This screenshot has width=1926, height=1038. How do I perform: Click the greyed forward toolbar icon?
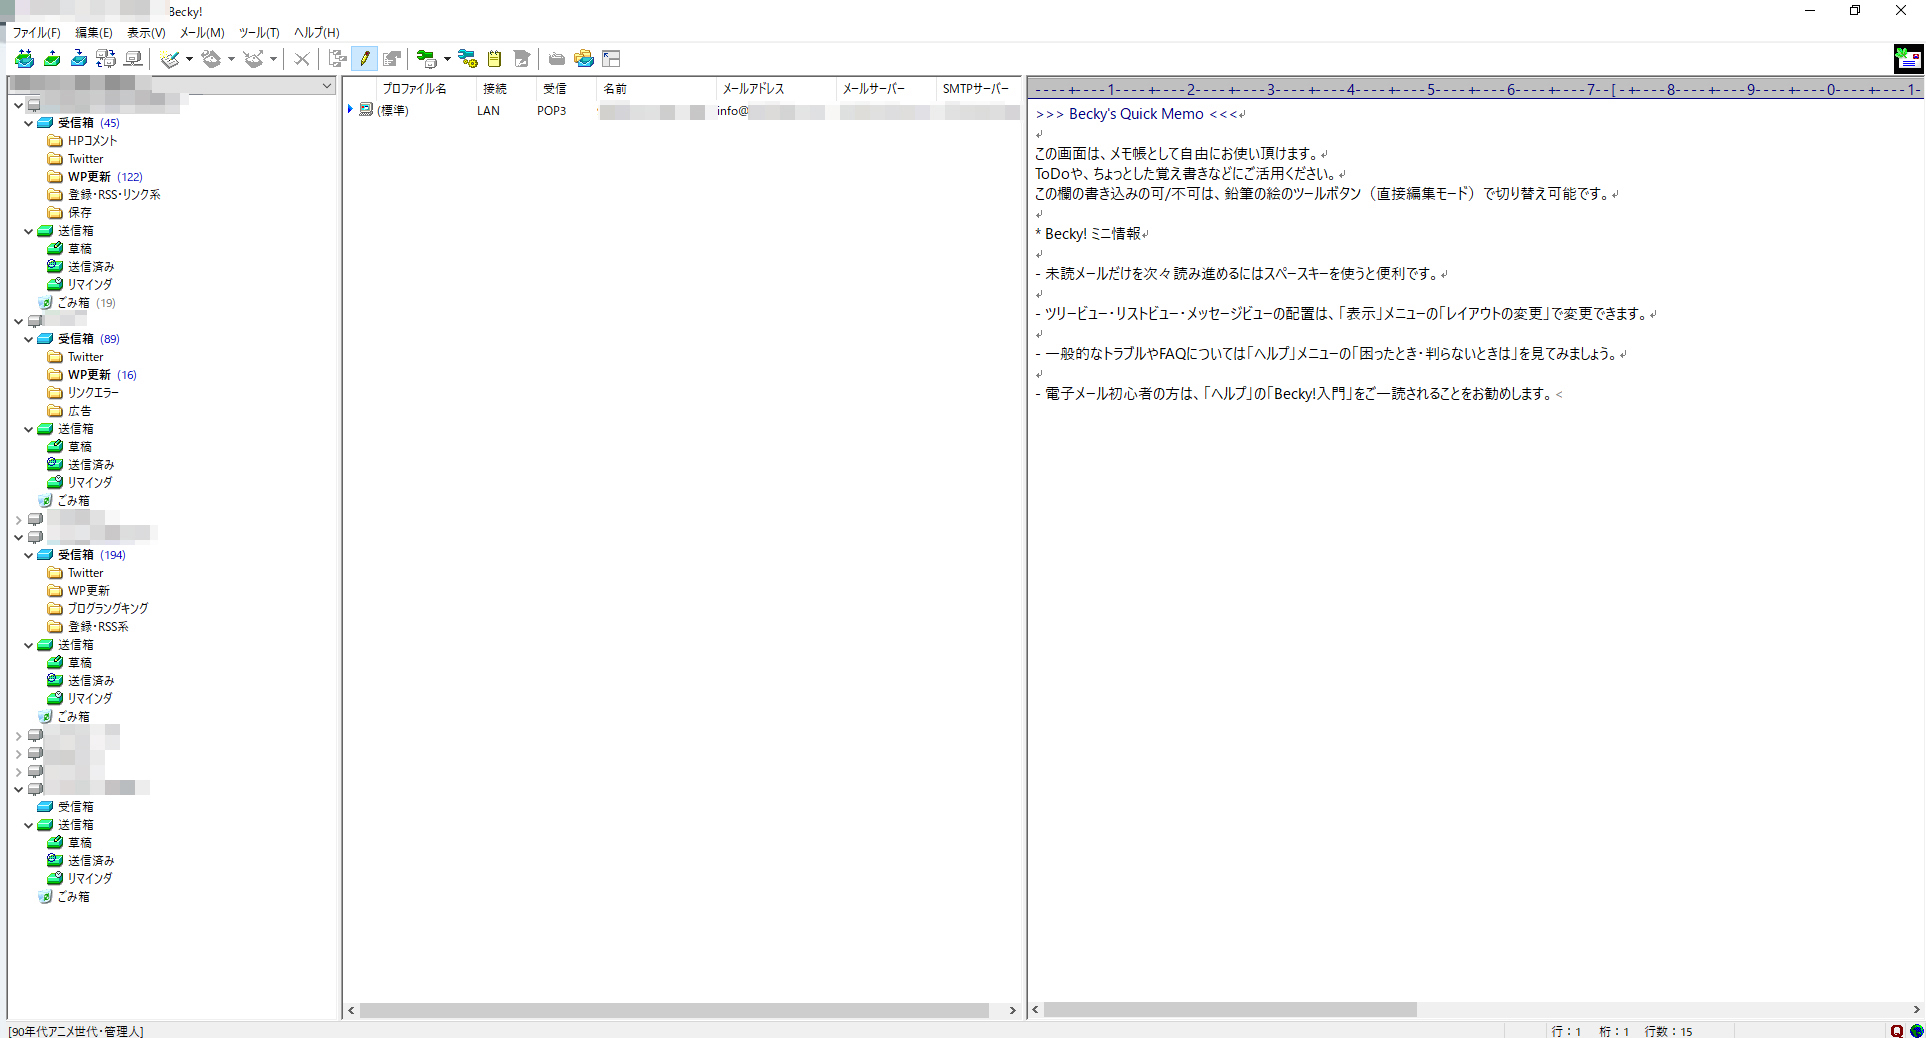[254, 59]
